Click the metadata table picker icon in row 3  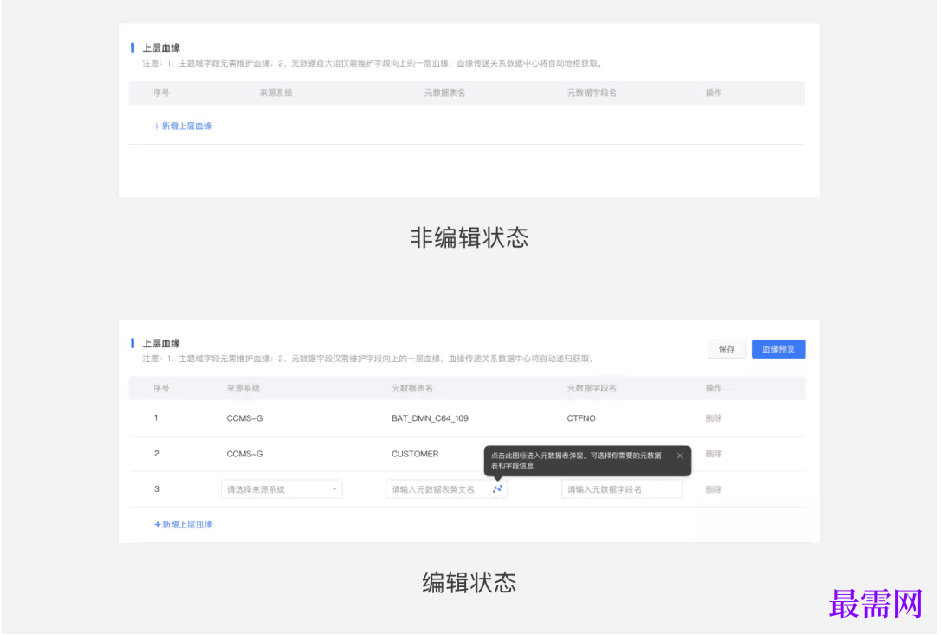497,489
